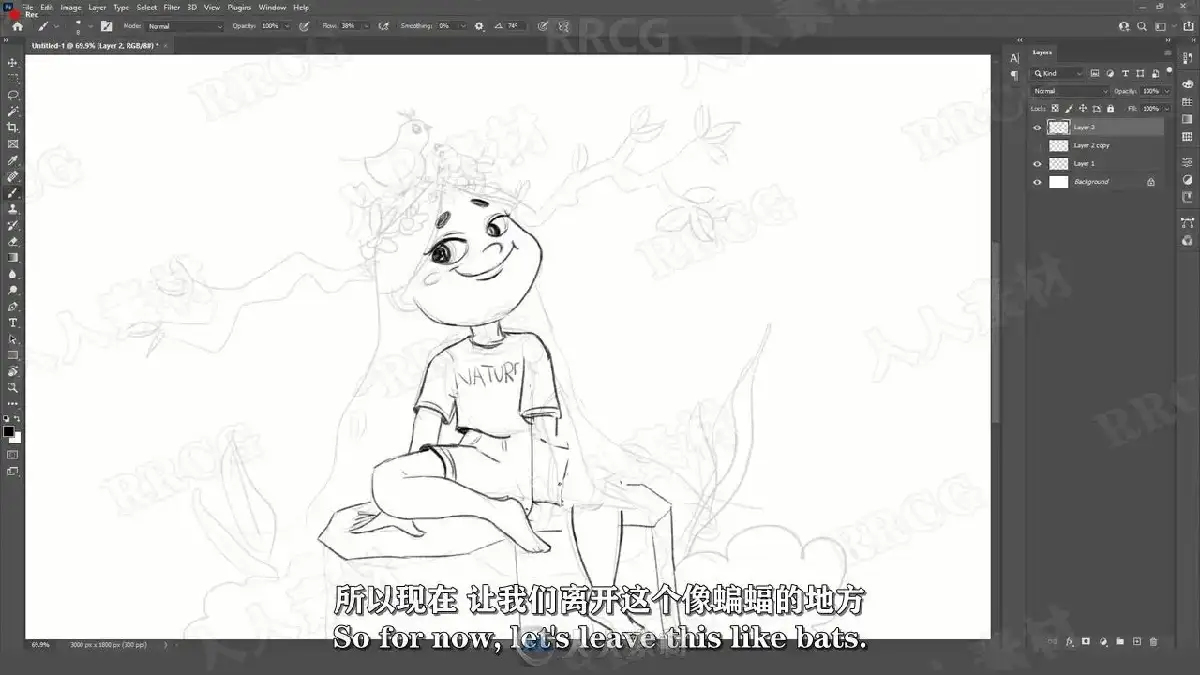This screenshot has height=675, width=1200.
Task: Toggle lock transparent pixels
Action: point(1056,108)
